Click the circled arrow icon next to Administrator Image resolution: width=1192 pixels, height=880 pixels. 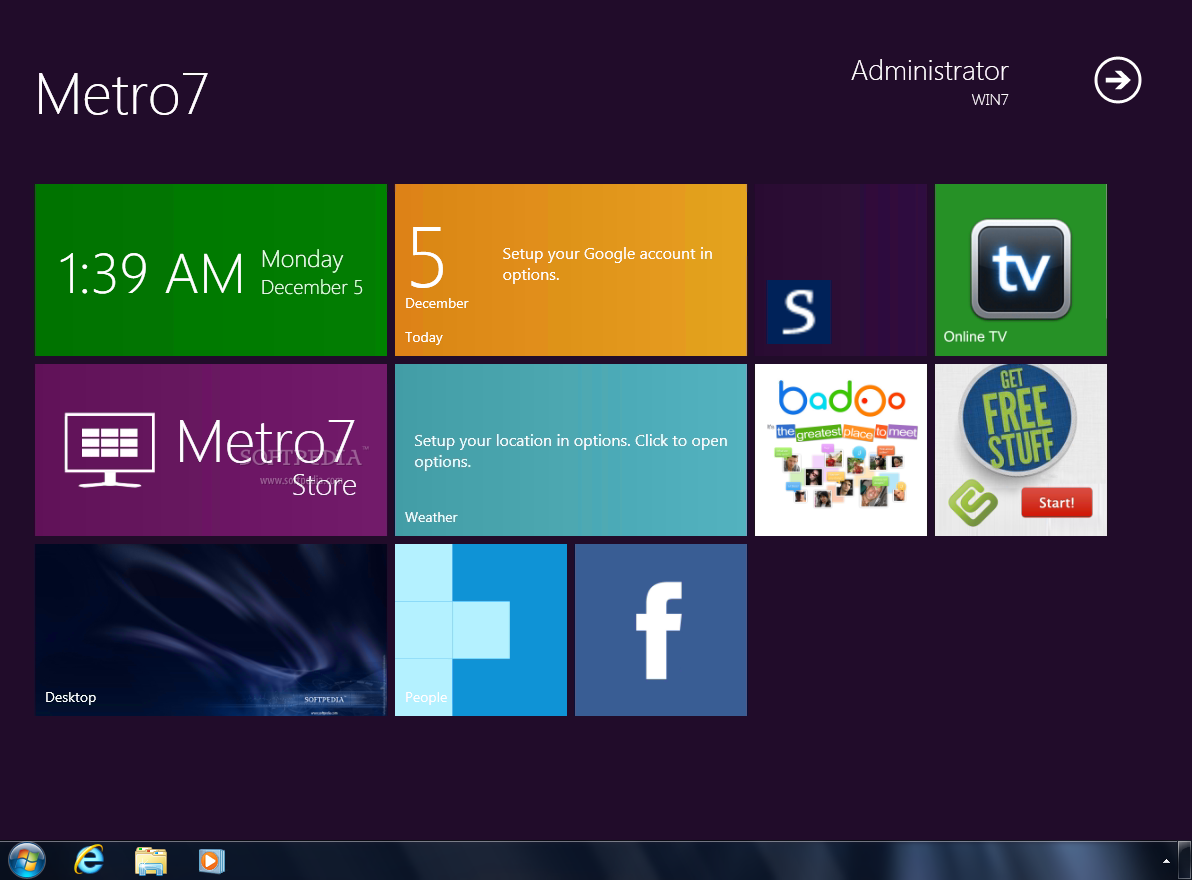point(1118,80)
